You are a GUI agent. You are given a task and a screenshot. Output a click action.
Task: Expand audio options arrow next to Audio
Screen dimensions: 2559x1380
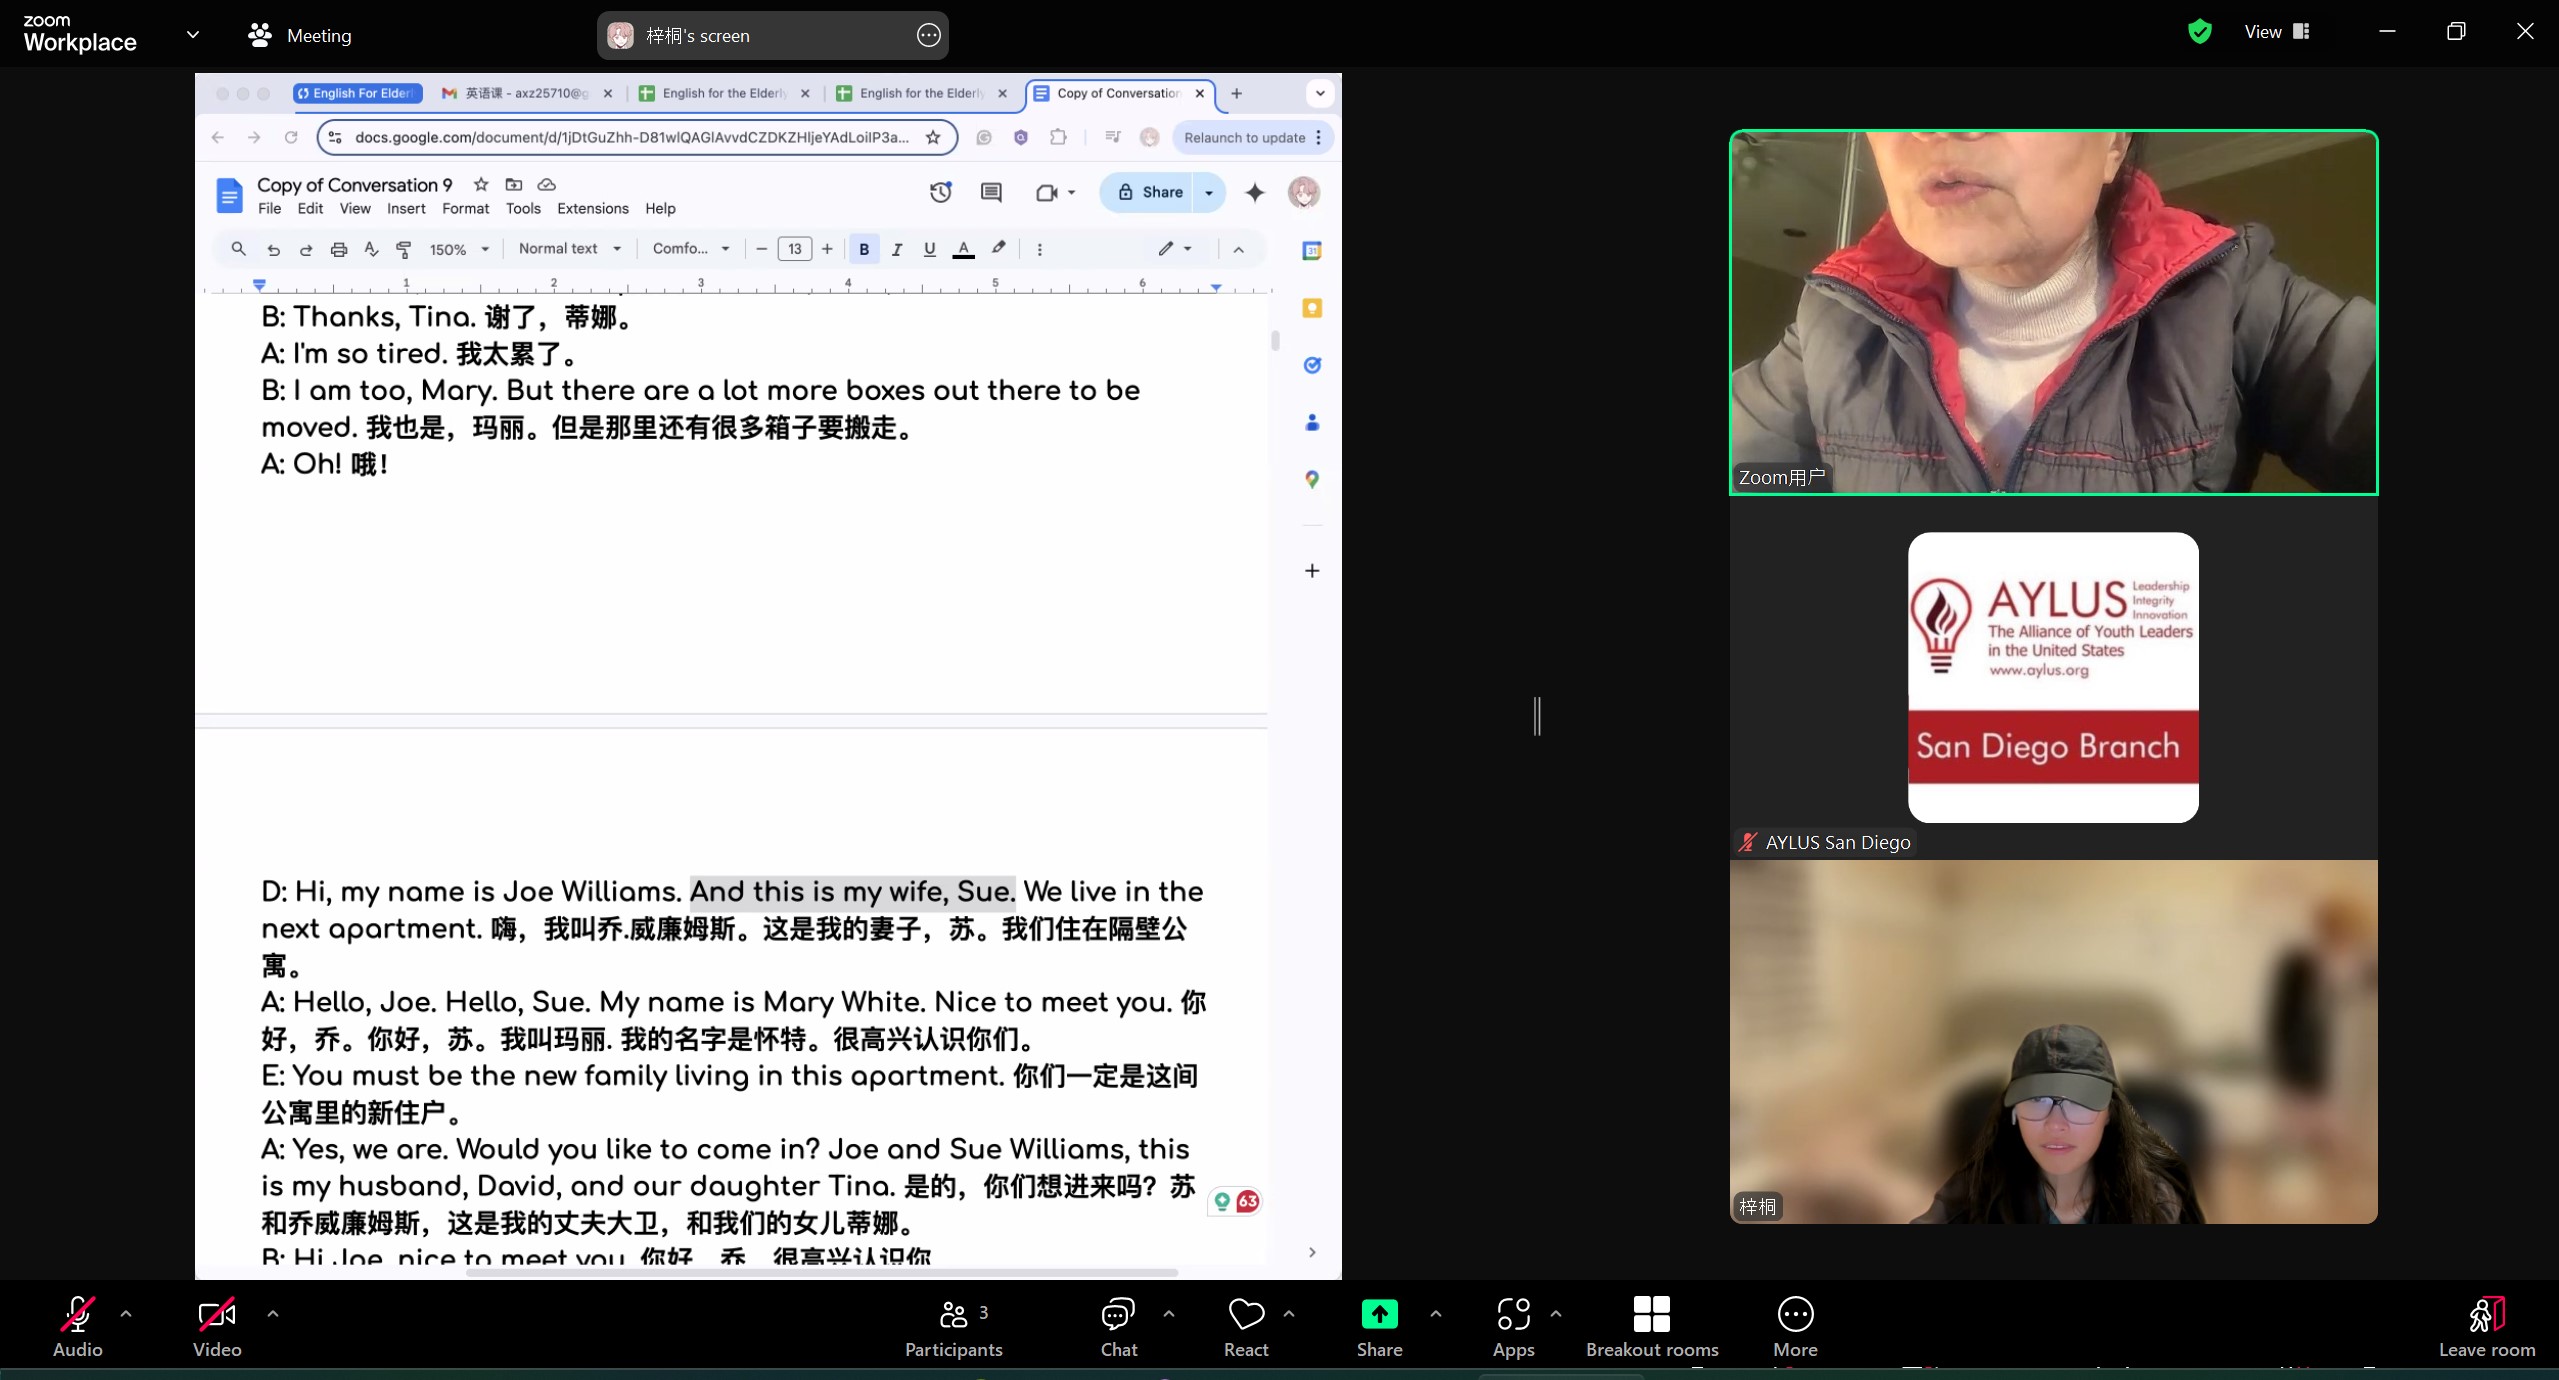tap(126, 1314)
